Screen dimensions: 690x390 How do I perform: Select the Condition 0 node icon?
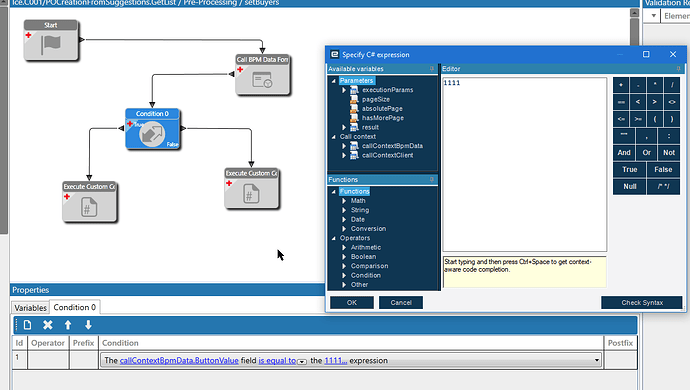click(x=152, y=134)
